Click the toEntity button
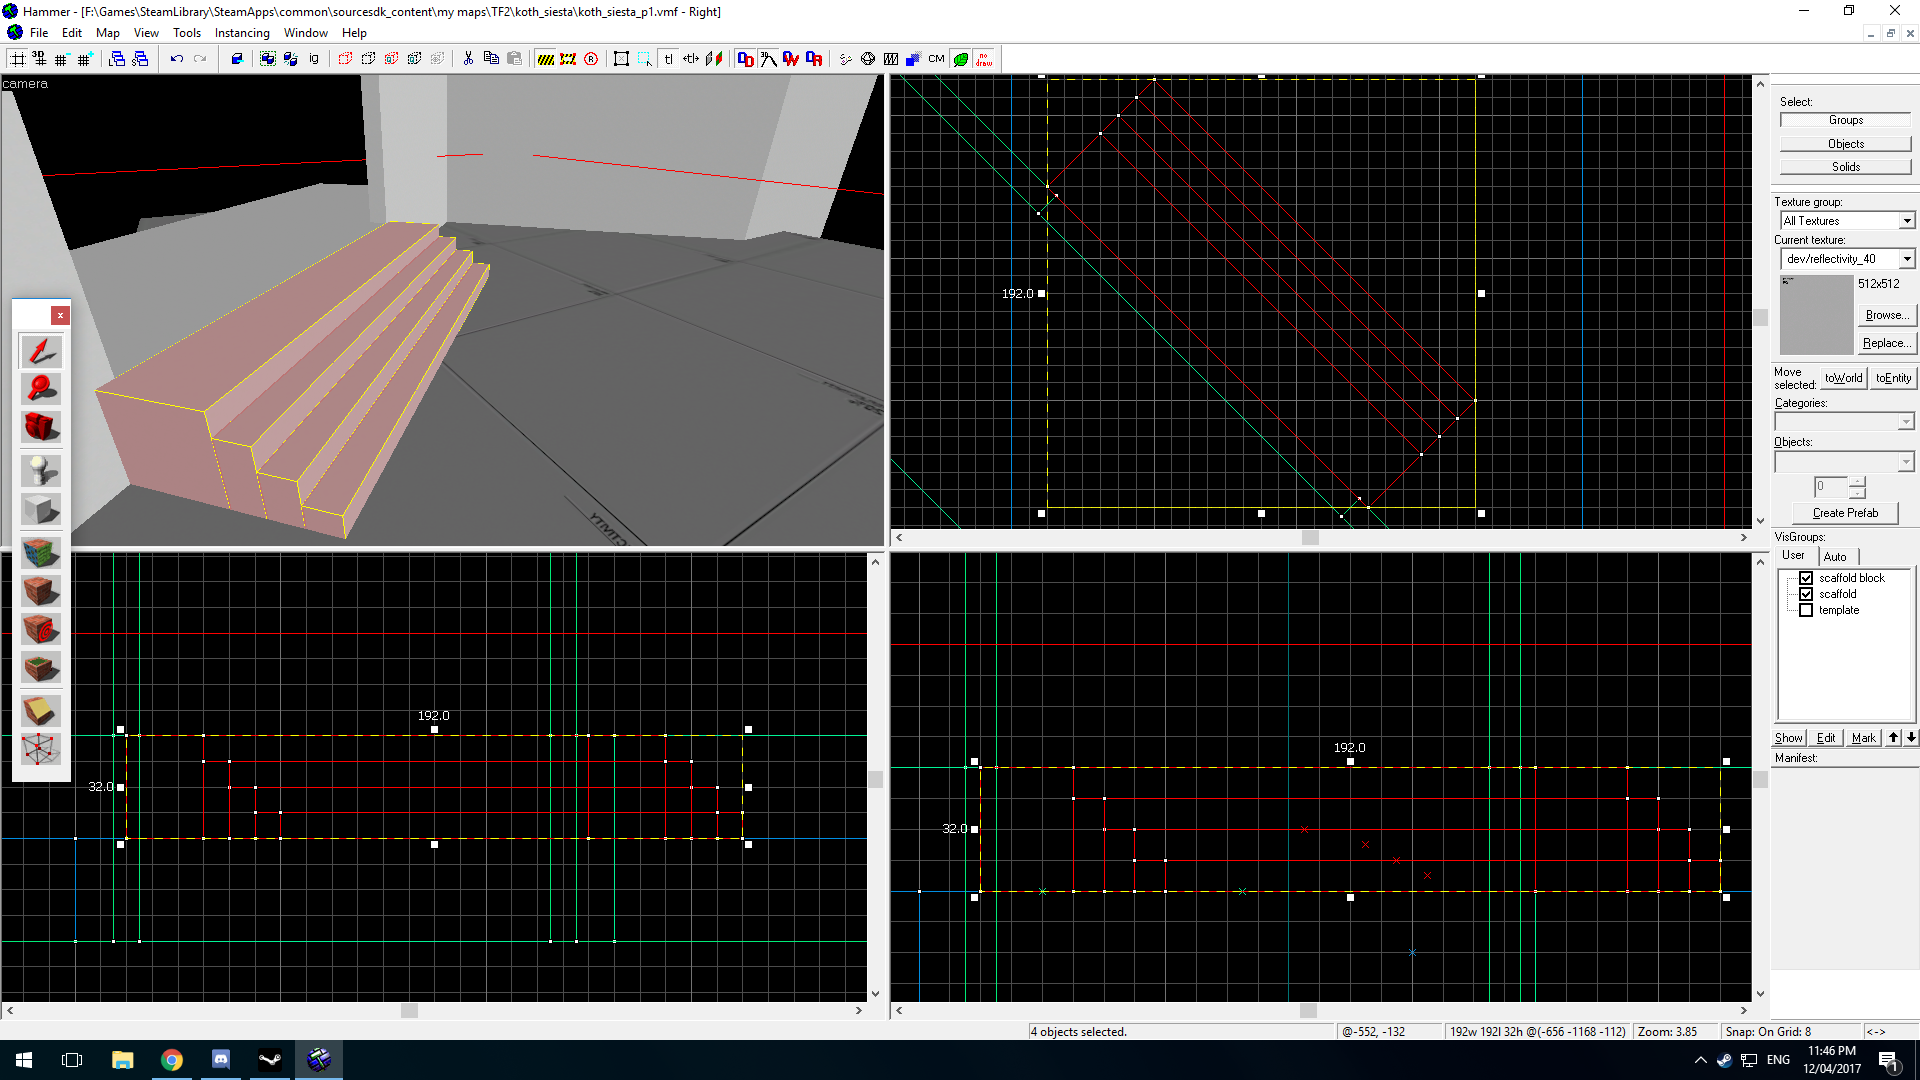The width and height of the screenshot is (1920, 1080). [x=1893, y=378]
